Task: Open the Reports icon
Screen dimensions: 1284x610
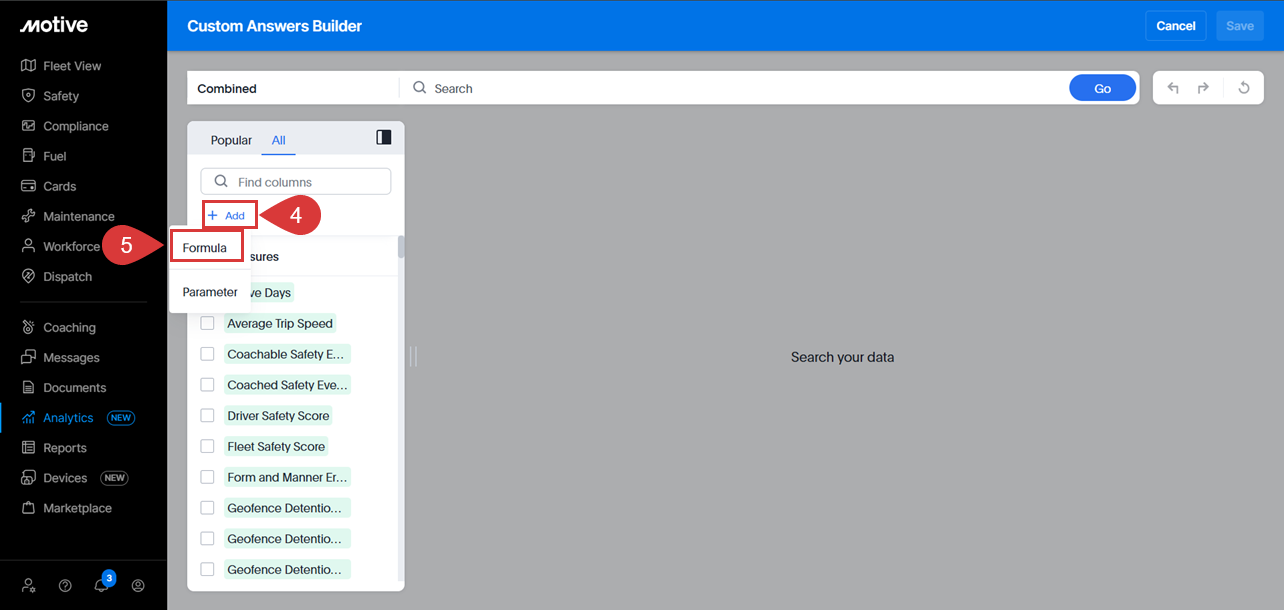Action: click(x=29, y=447)
